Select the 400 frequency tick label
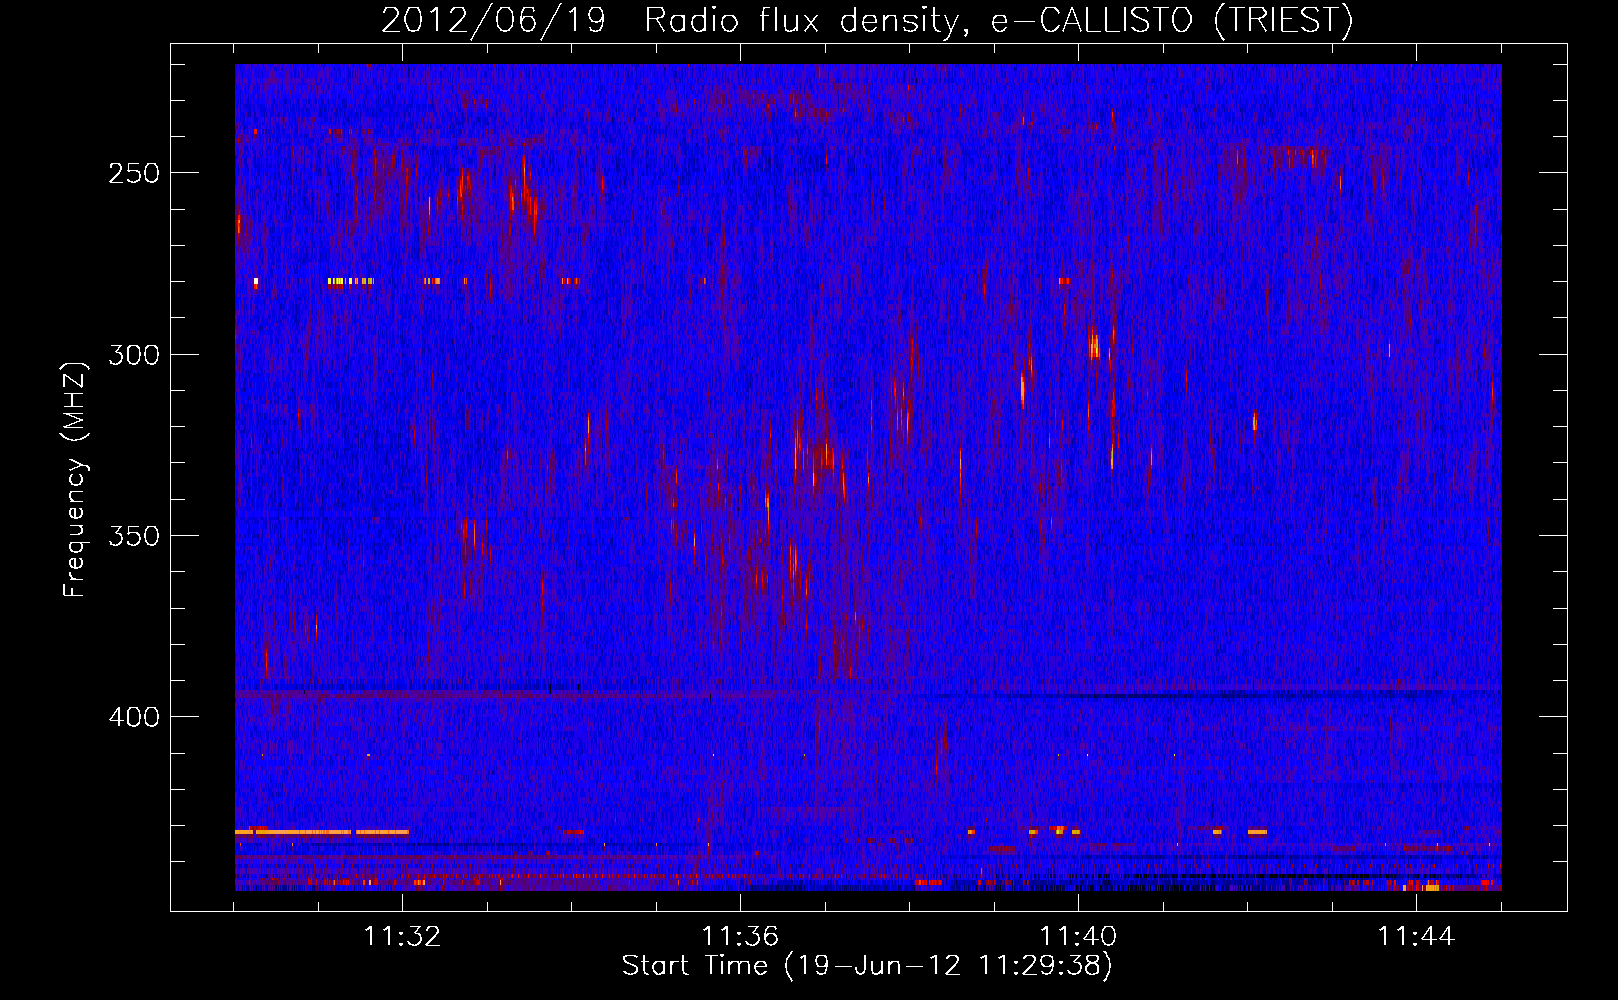This screenshot has width=1618, height=1000. click(133, 717)
